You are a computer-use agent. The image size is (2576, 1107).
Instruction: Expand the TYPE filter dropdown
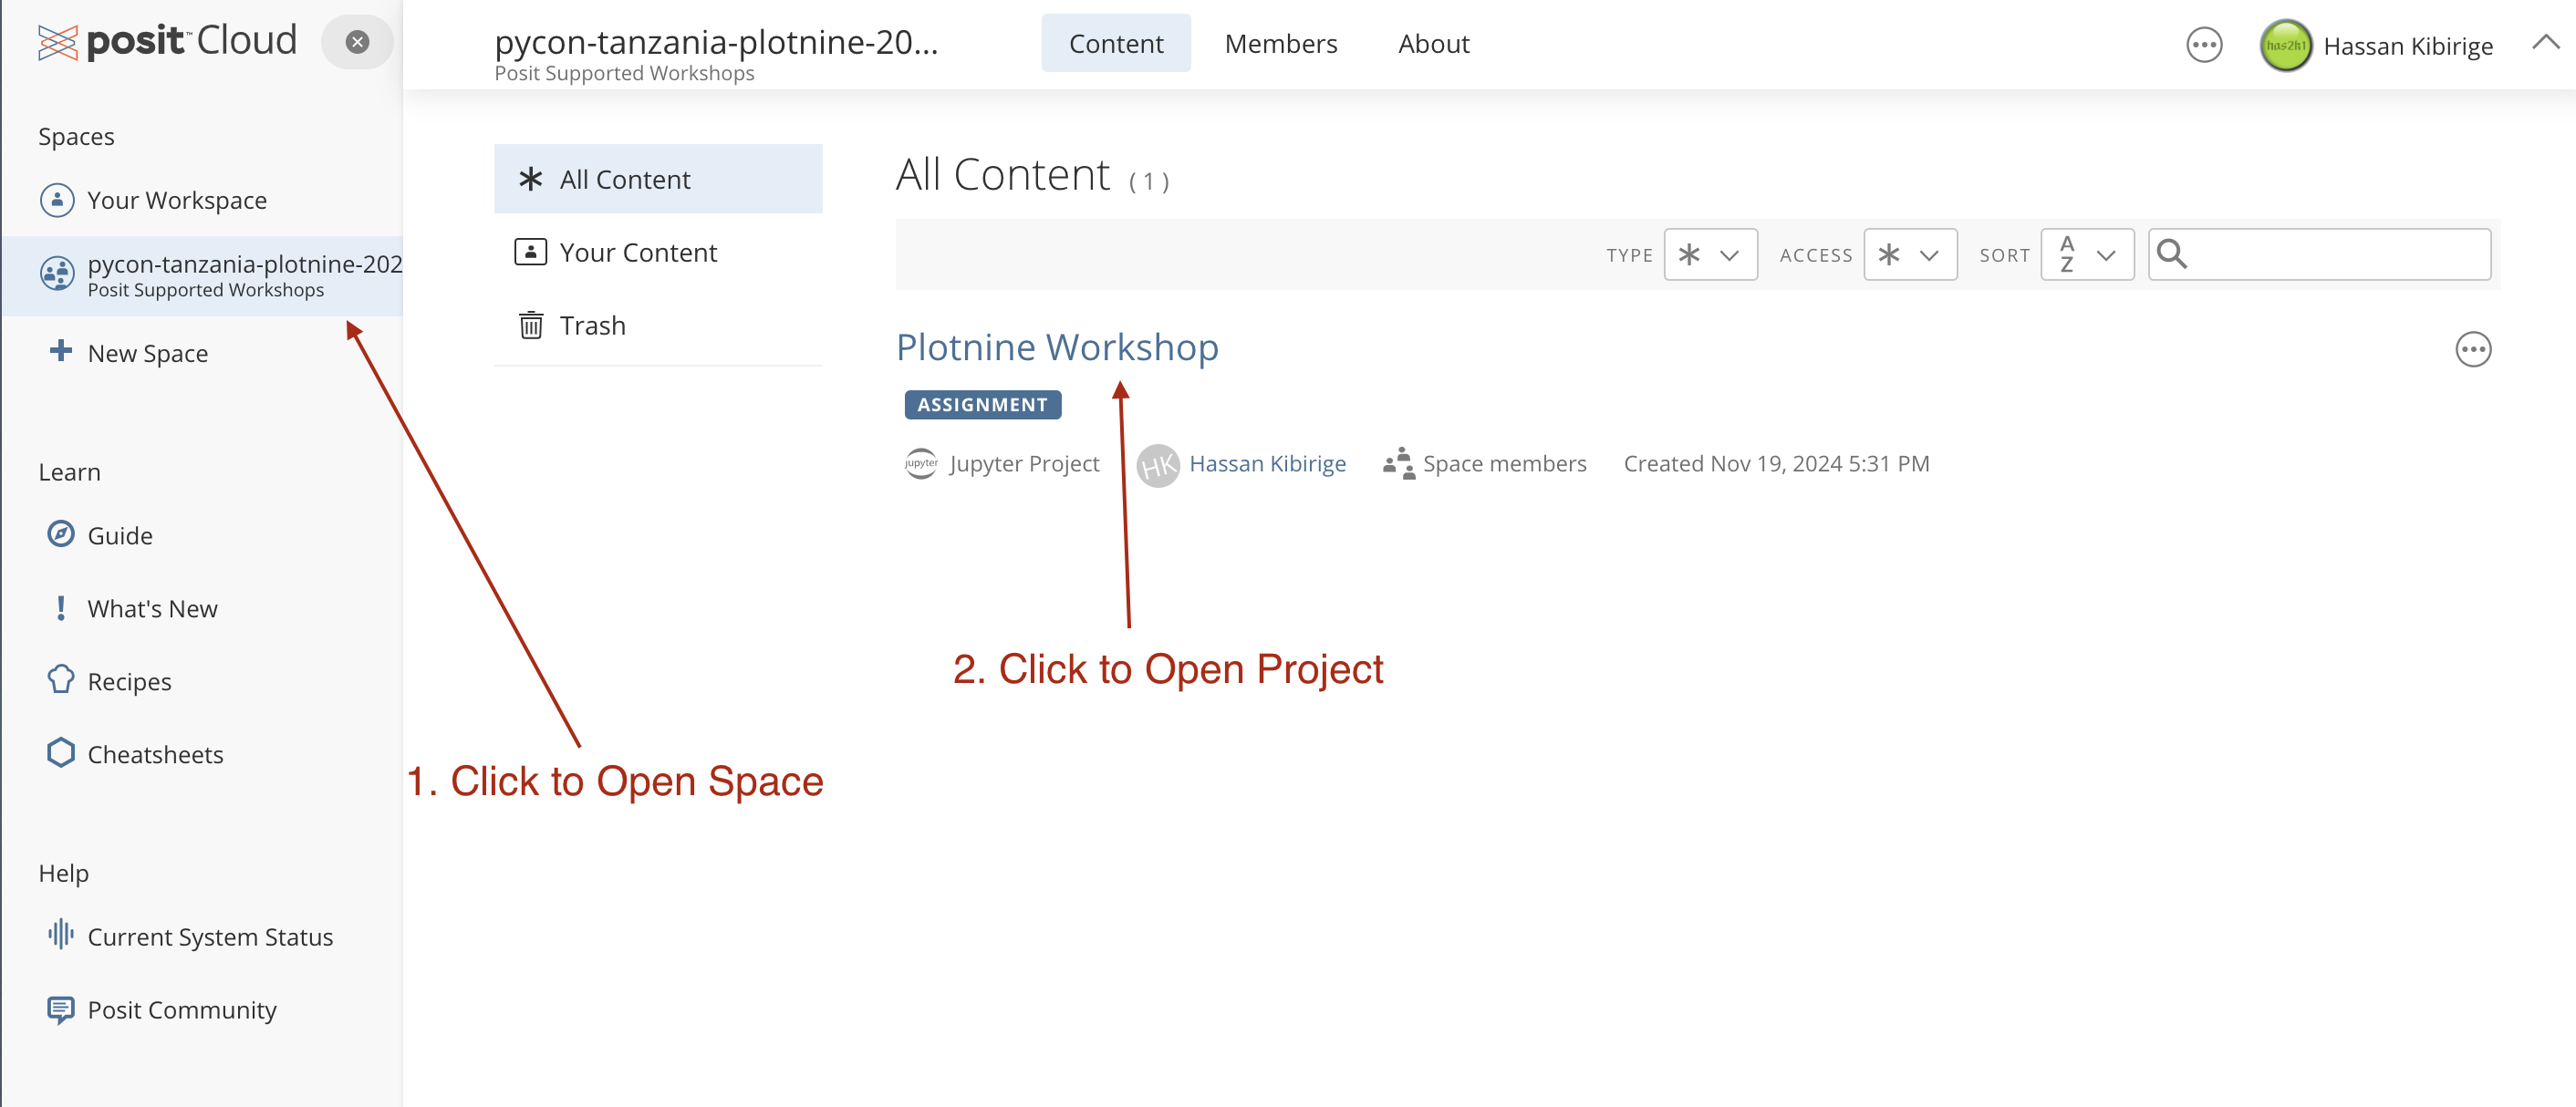click(x=1709, y=255)
